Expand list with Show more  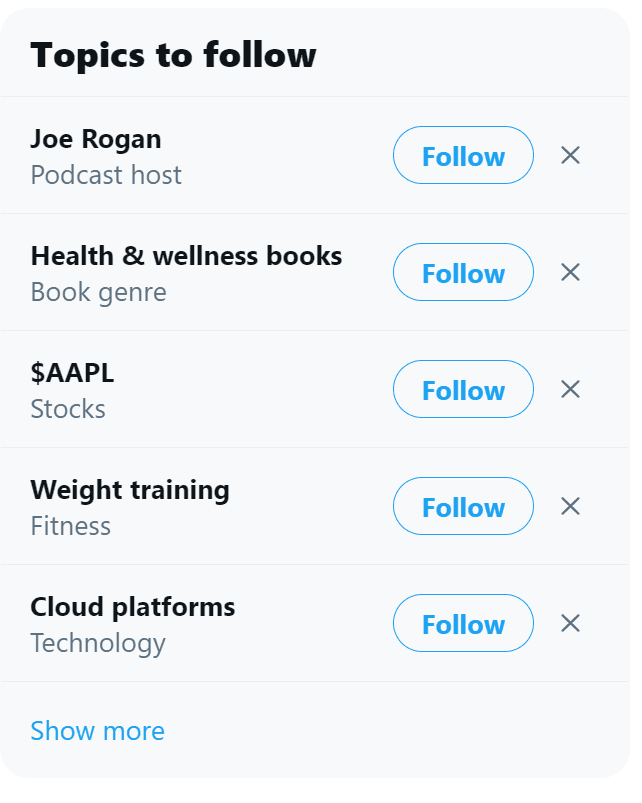click(x=97, y=731)
